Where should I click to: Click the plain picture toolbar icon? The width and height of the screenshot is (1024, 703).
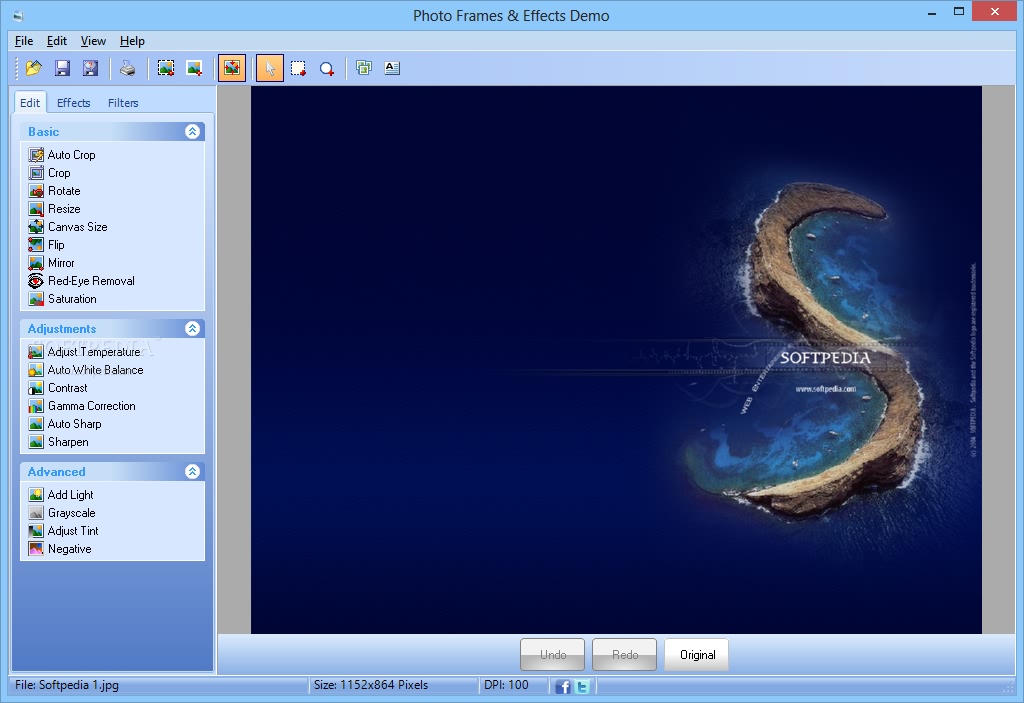point(194,68)
